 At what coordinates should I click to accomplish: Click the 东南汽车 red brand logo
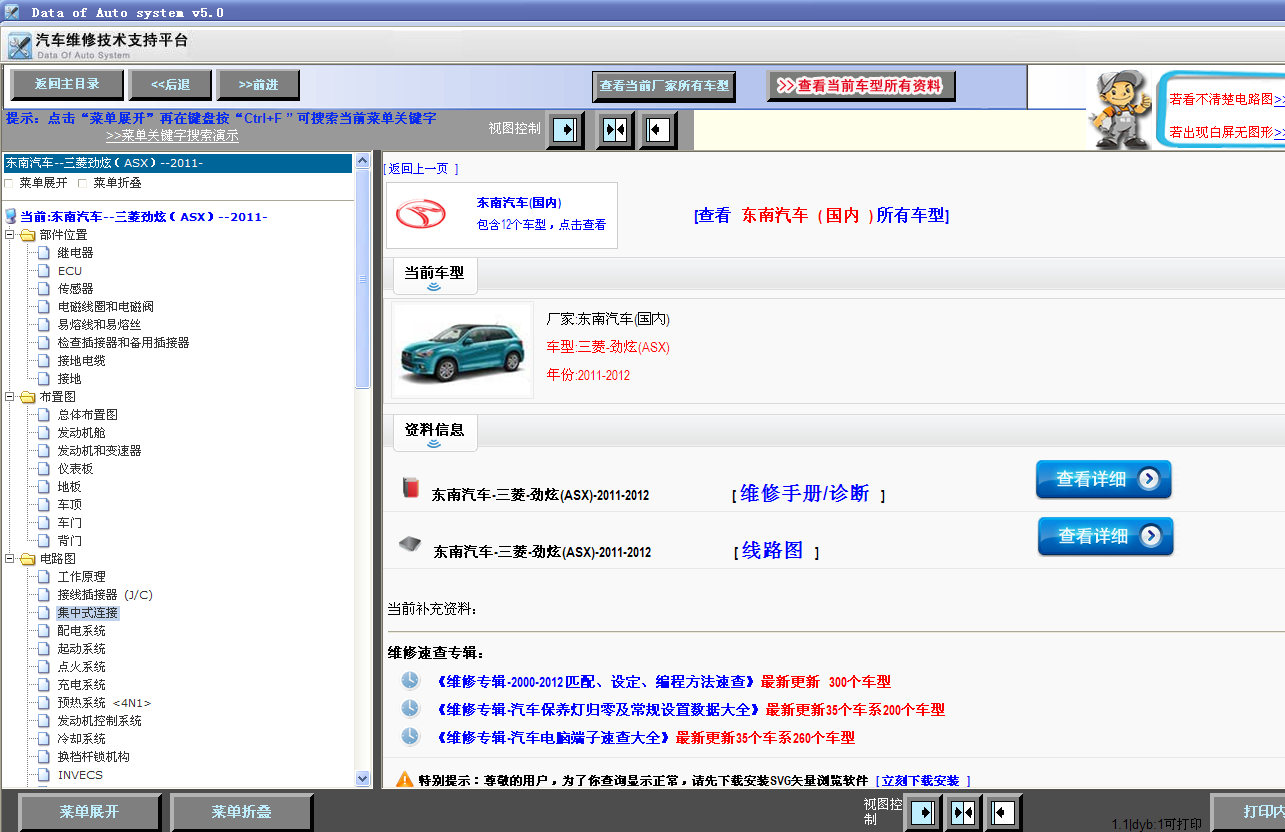421,215
